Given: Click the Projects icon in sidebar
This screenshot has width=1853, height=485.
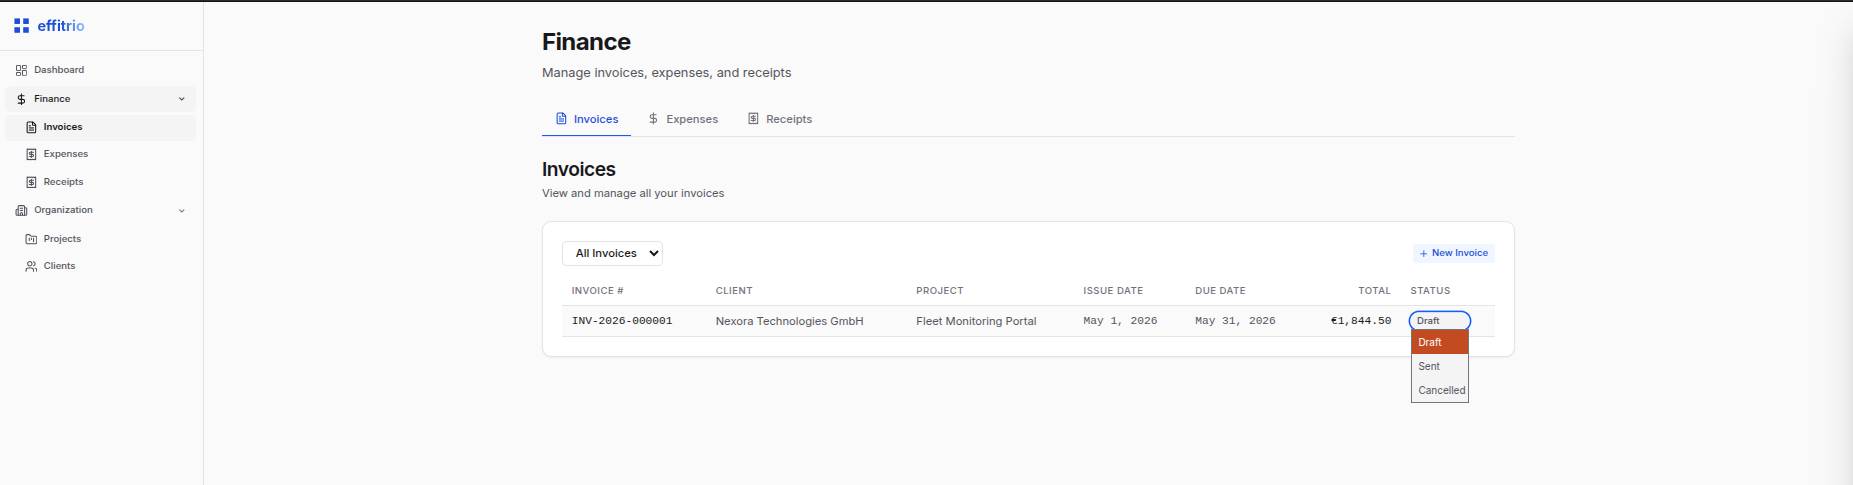Looking at the screenshot, I should coord(31,239).
